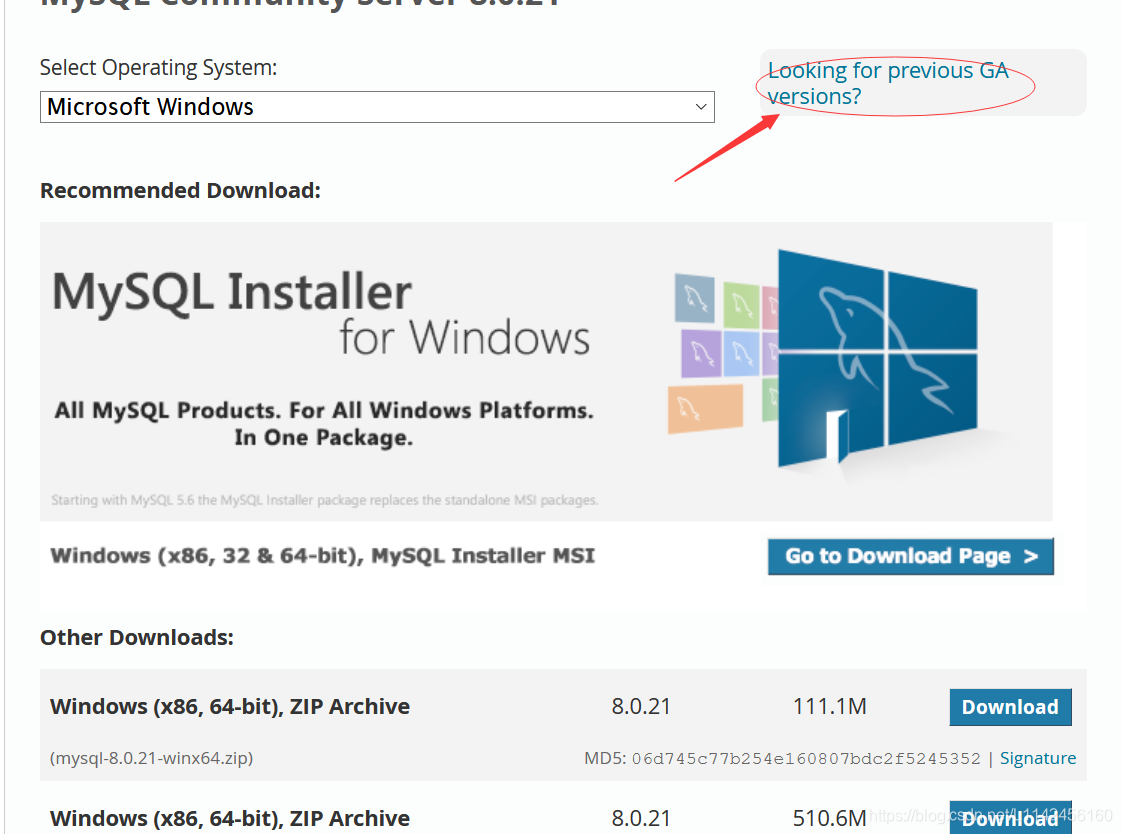Open Signature link for mysql-8.0.21-winx64.zip

point(1038,758)
